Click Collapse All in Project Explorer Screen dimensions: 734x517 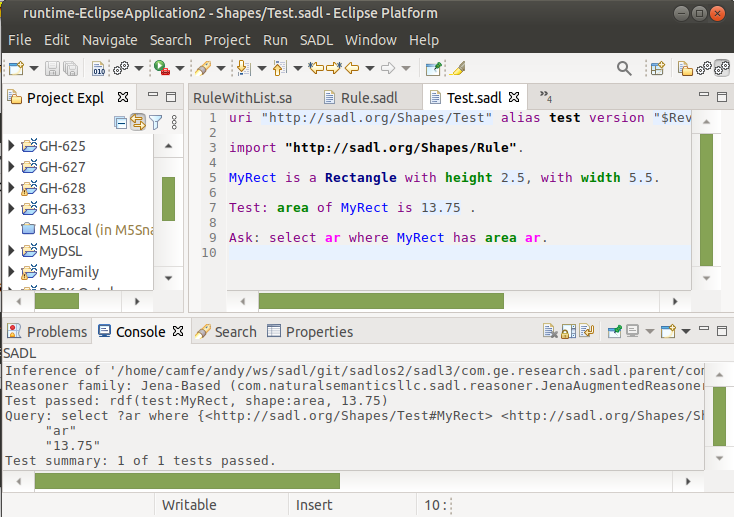(x=120, y=123)
